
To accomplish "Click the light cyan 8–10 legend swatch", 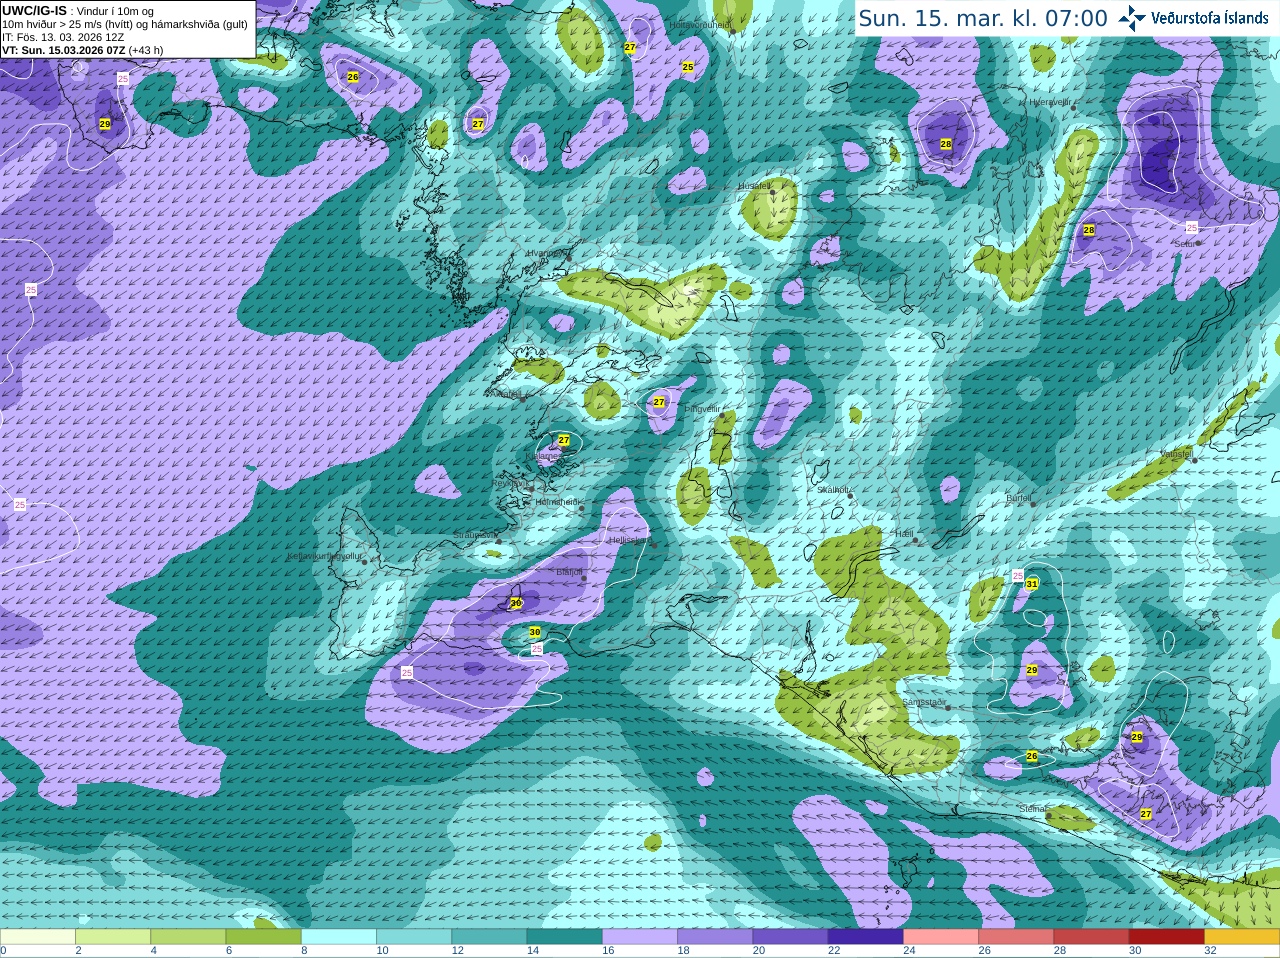I will pos(338,937).
